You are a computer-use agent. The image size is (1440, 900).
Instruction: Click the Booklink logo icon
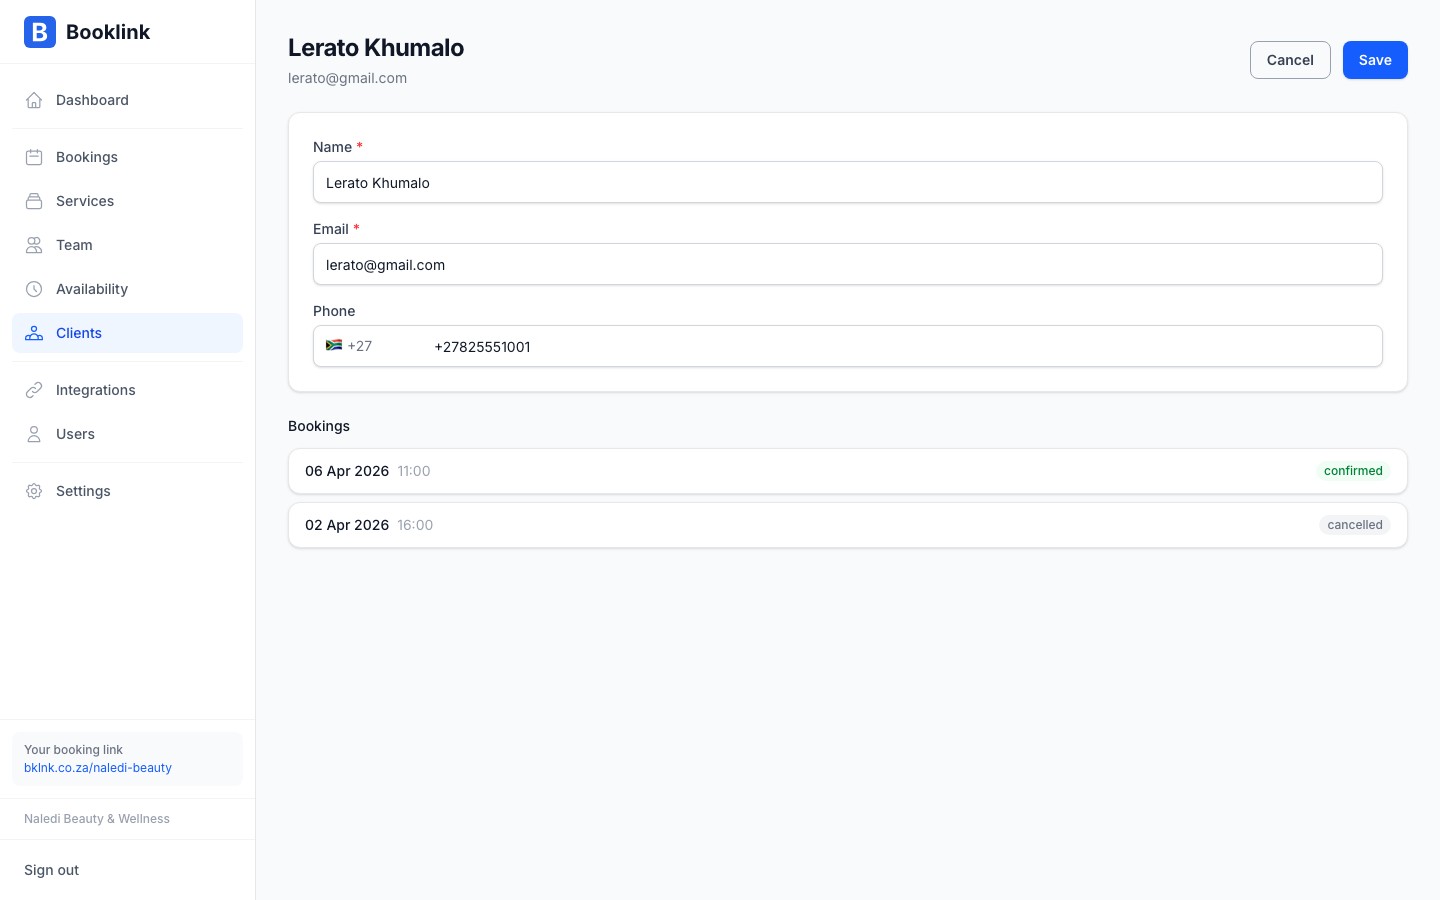(39, 32)
